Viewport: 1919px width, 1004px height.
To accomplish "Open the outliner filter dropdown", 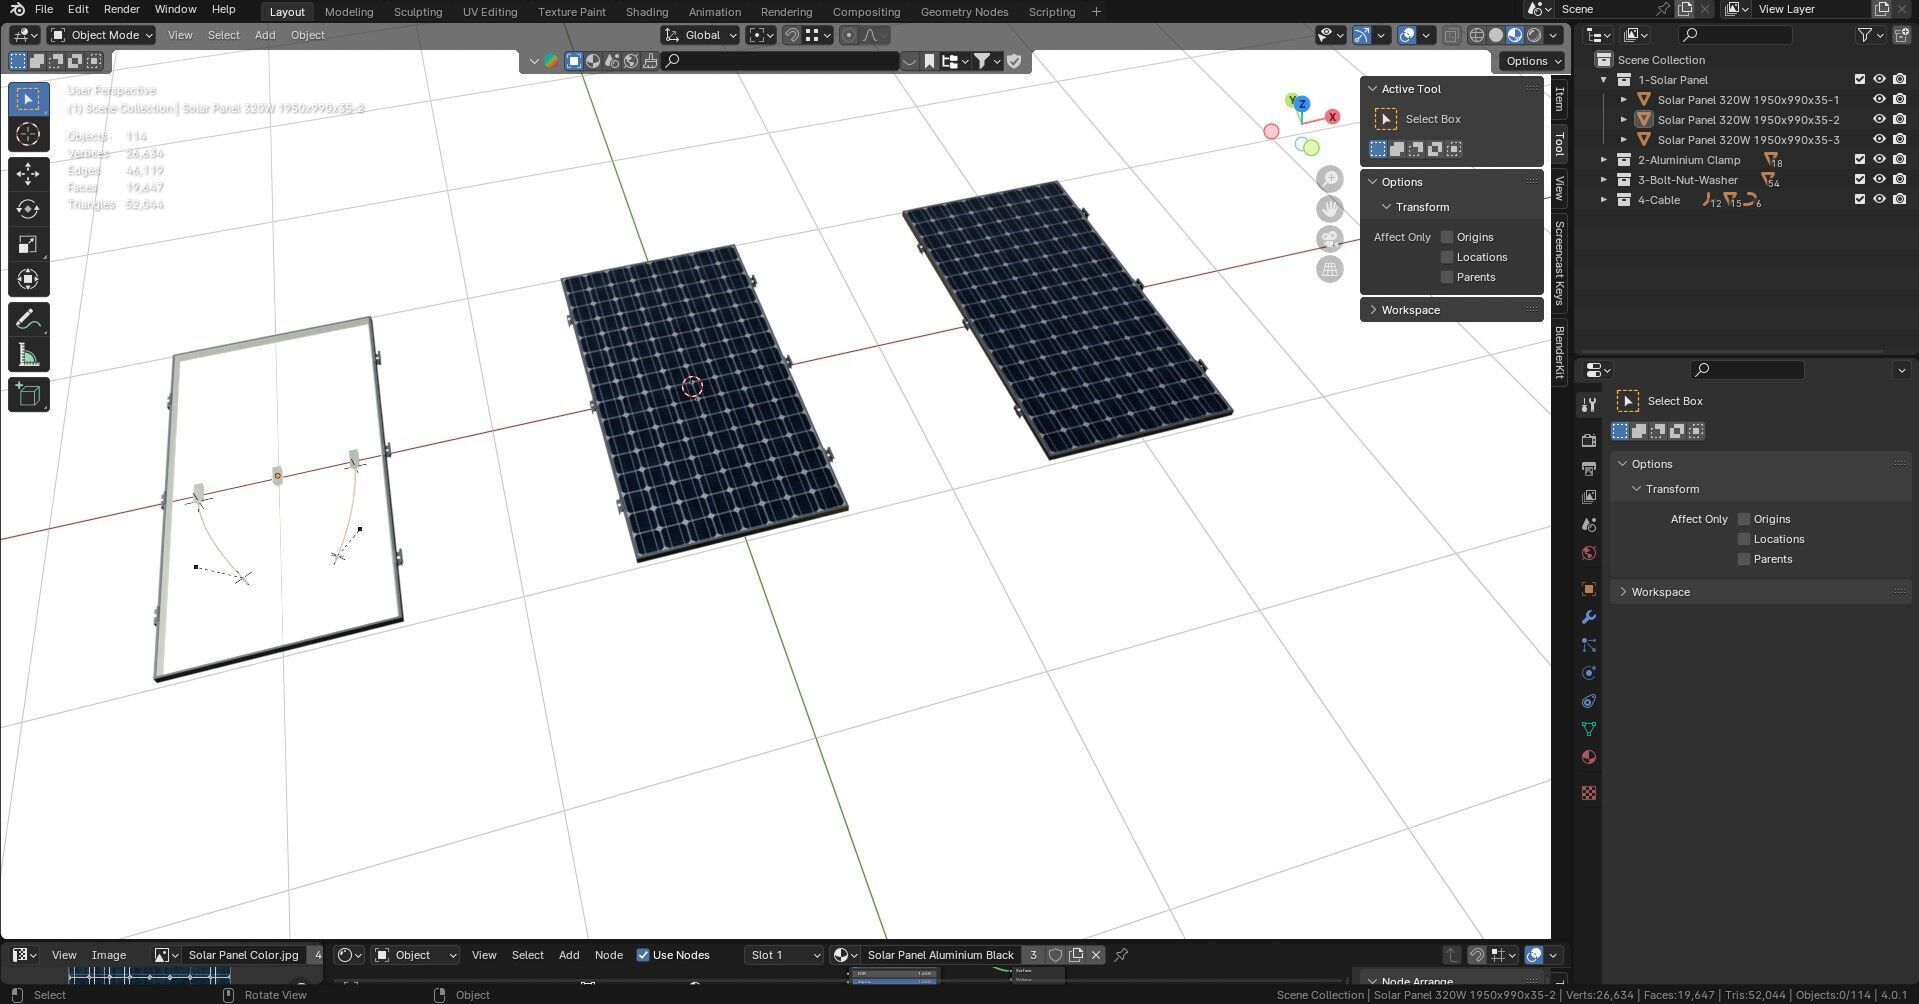I will (1869, 35).
